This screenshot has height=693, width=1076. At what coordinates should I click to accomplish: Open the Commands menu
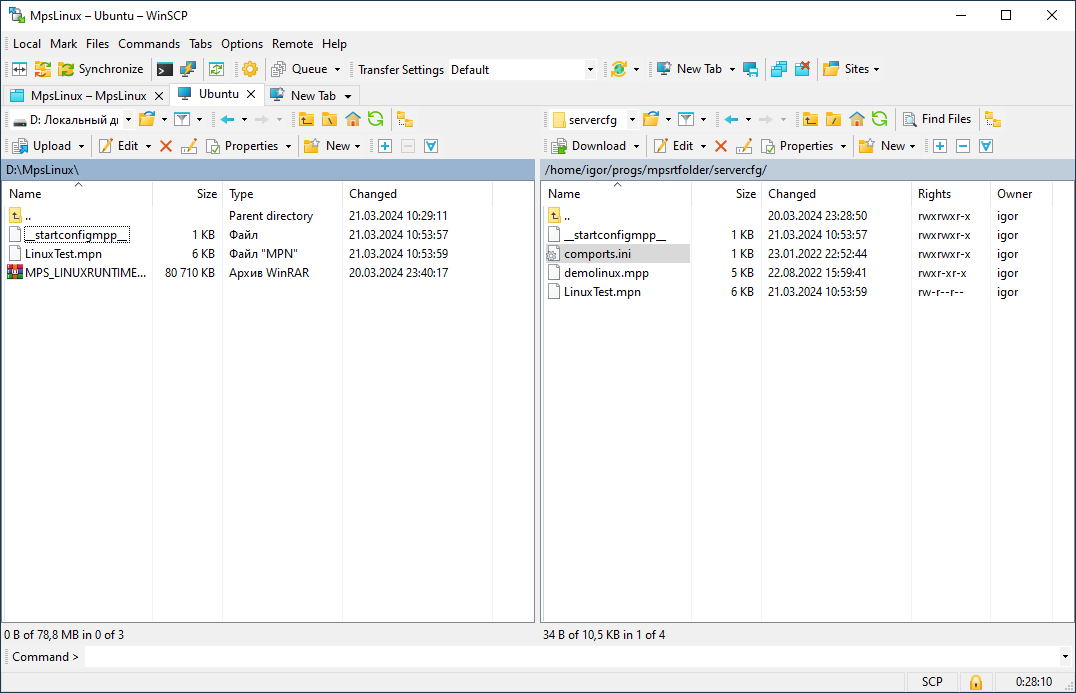[x=149, y=44]
